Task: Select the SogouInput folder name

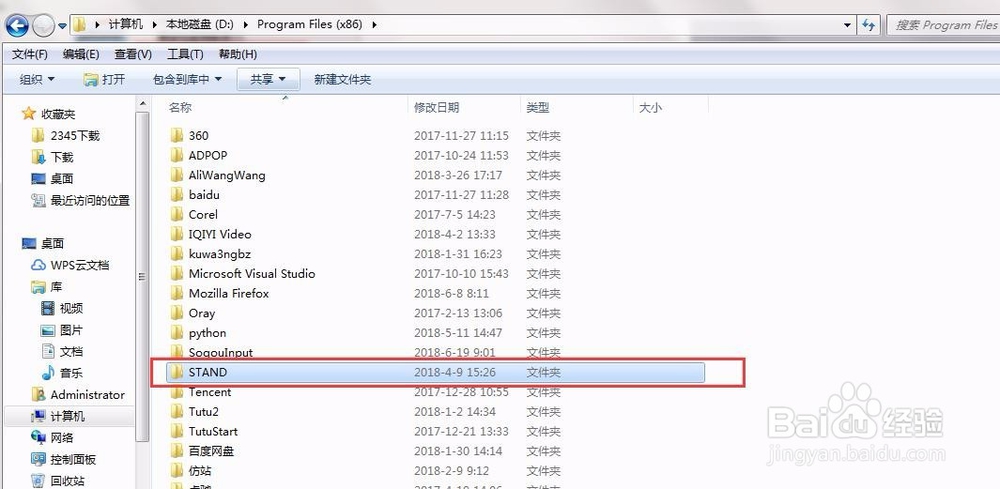Action: coord(221,352)
